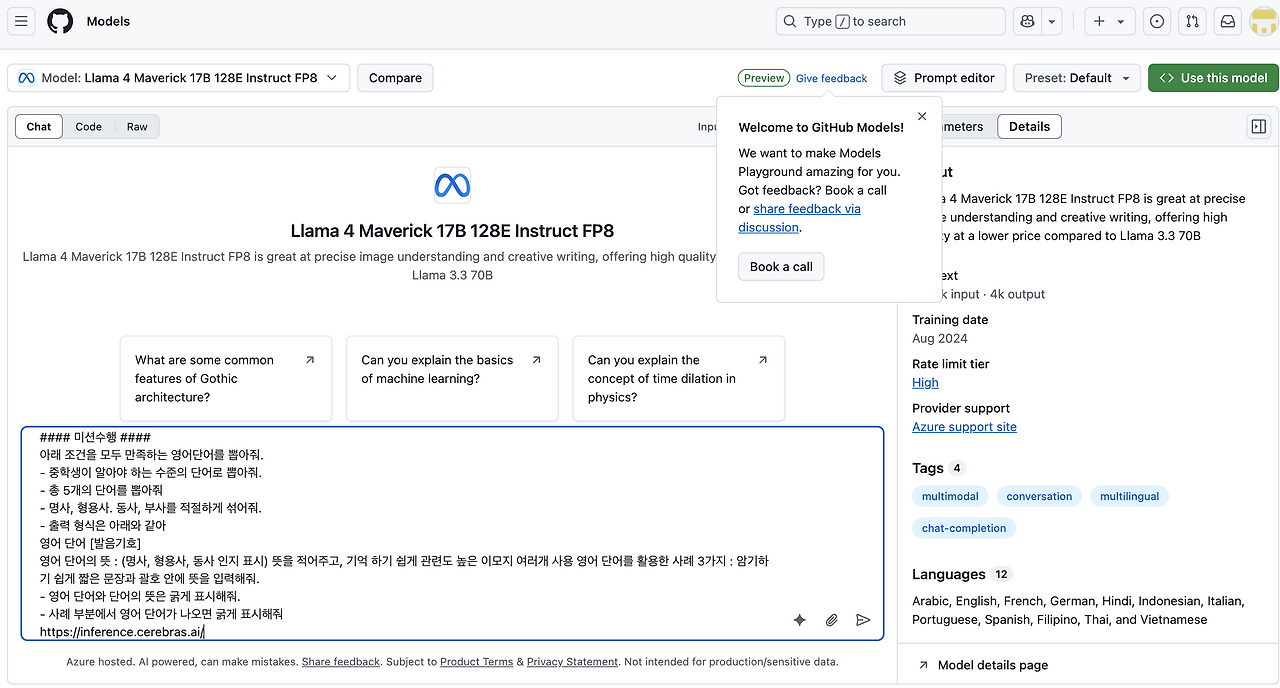This screenshot has height=688, width=1280.
Task: Close the Welcome to GitHub Models popup
Action: click(x=922, y=116)
